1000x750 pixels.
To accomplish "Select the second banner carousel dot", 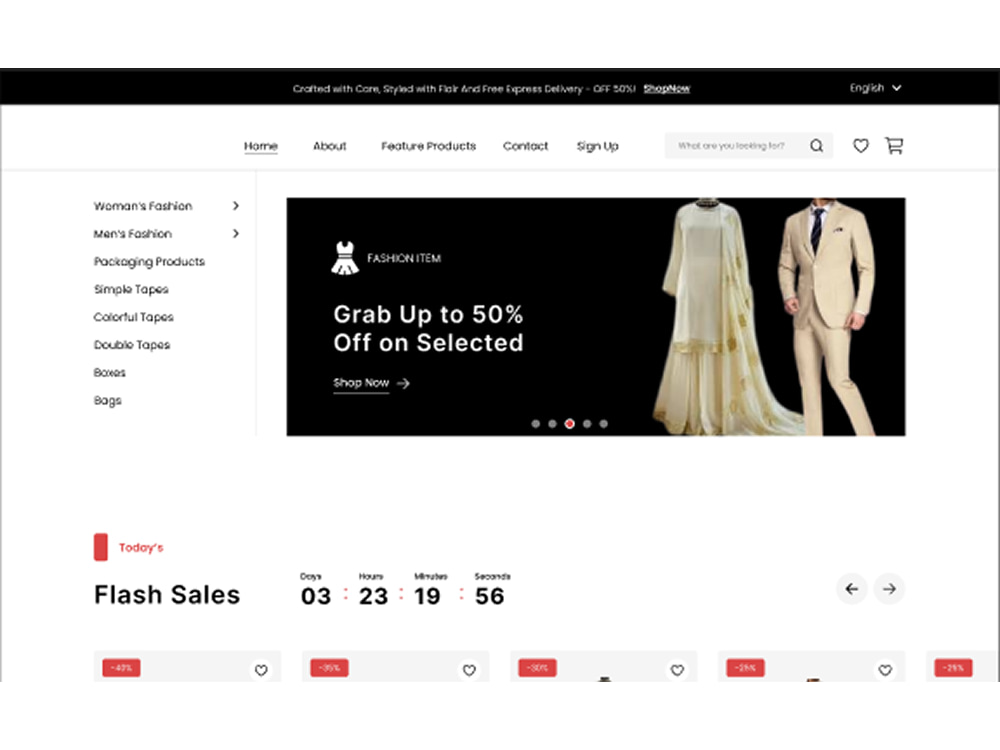I will pos(552,423).
